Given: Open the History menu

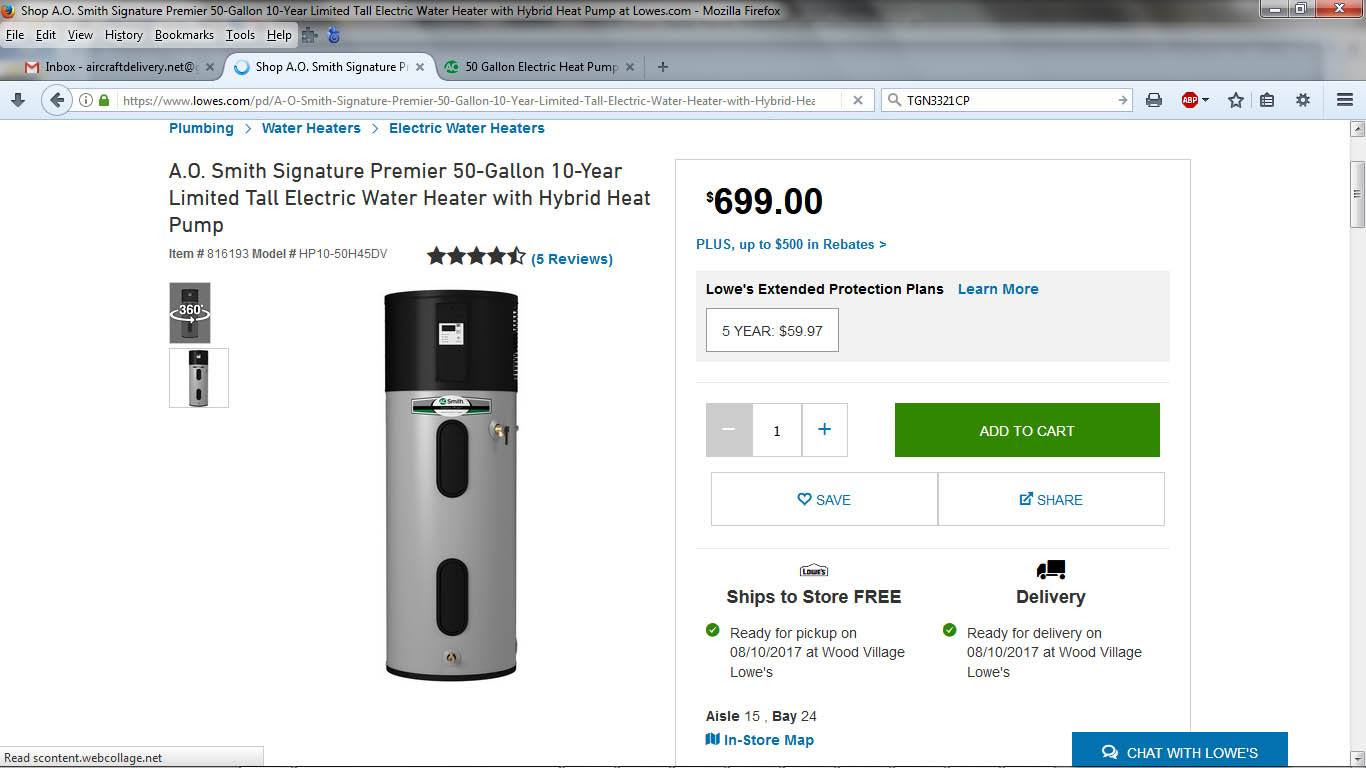Looking at the screenshot, I should click(x=123, y=35).
